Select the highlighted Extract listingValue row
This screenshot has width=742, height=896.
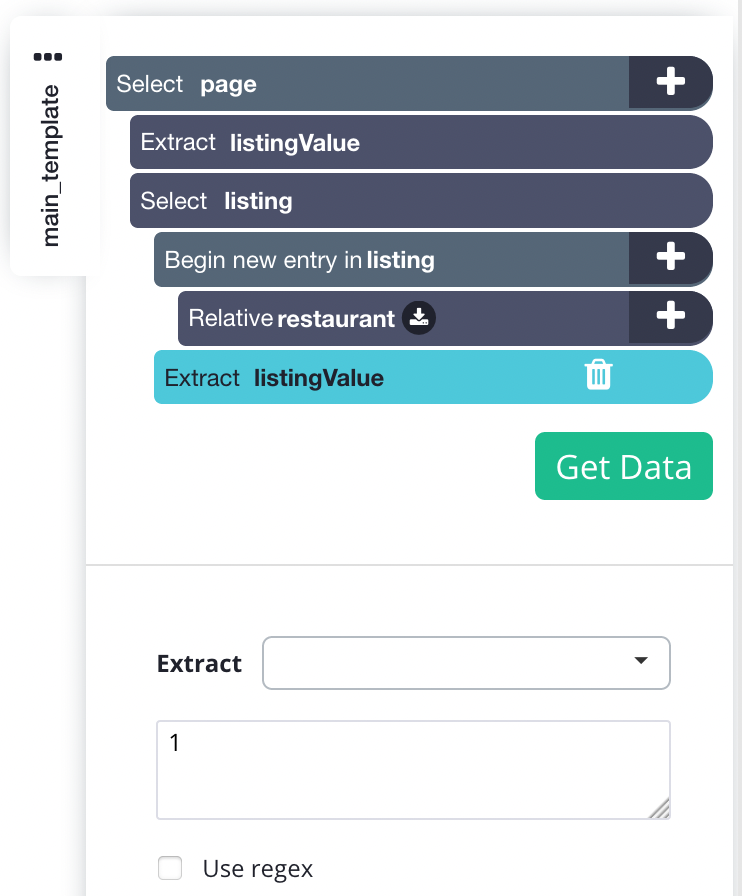(x=433, y=377)
